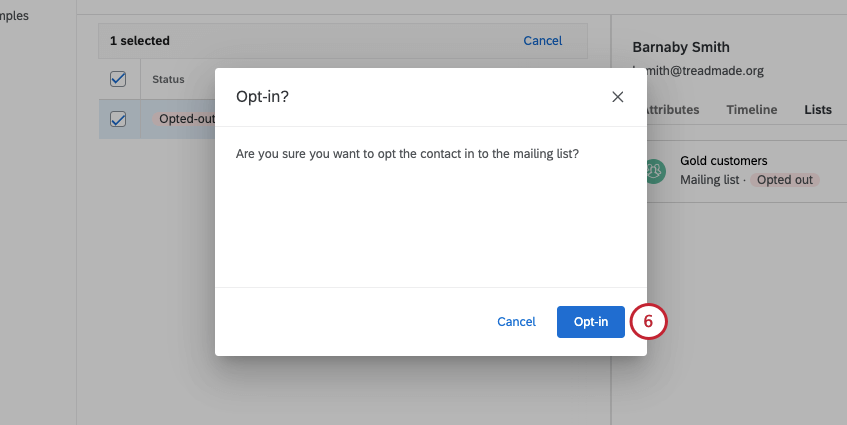This screenshot has height=425, width=847.
Task: Click the 1 selected label
Action: click(x=139, y=41)
